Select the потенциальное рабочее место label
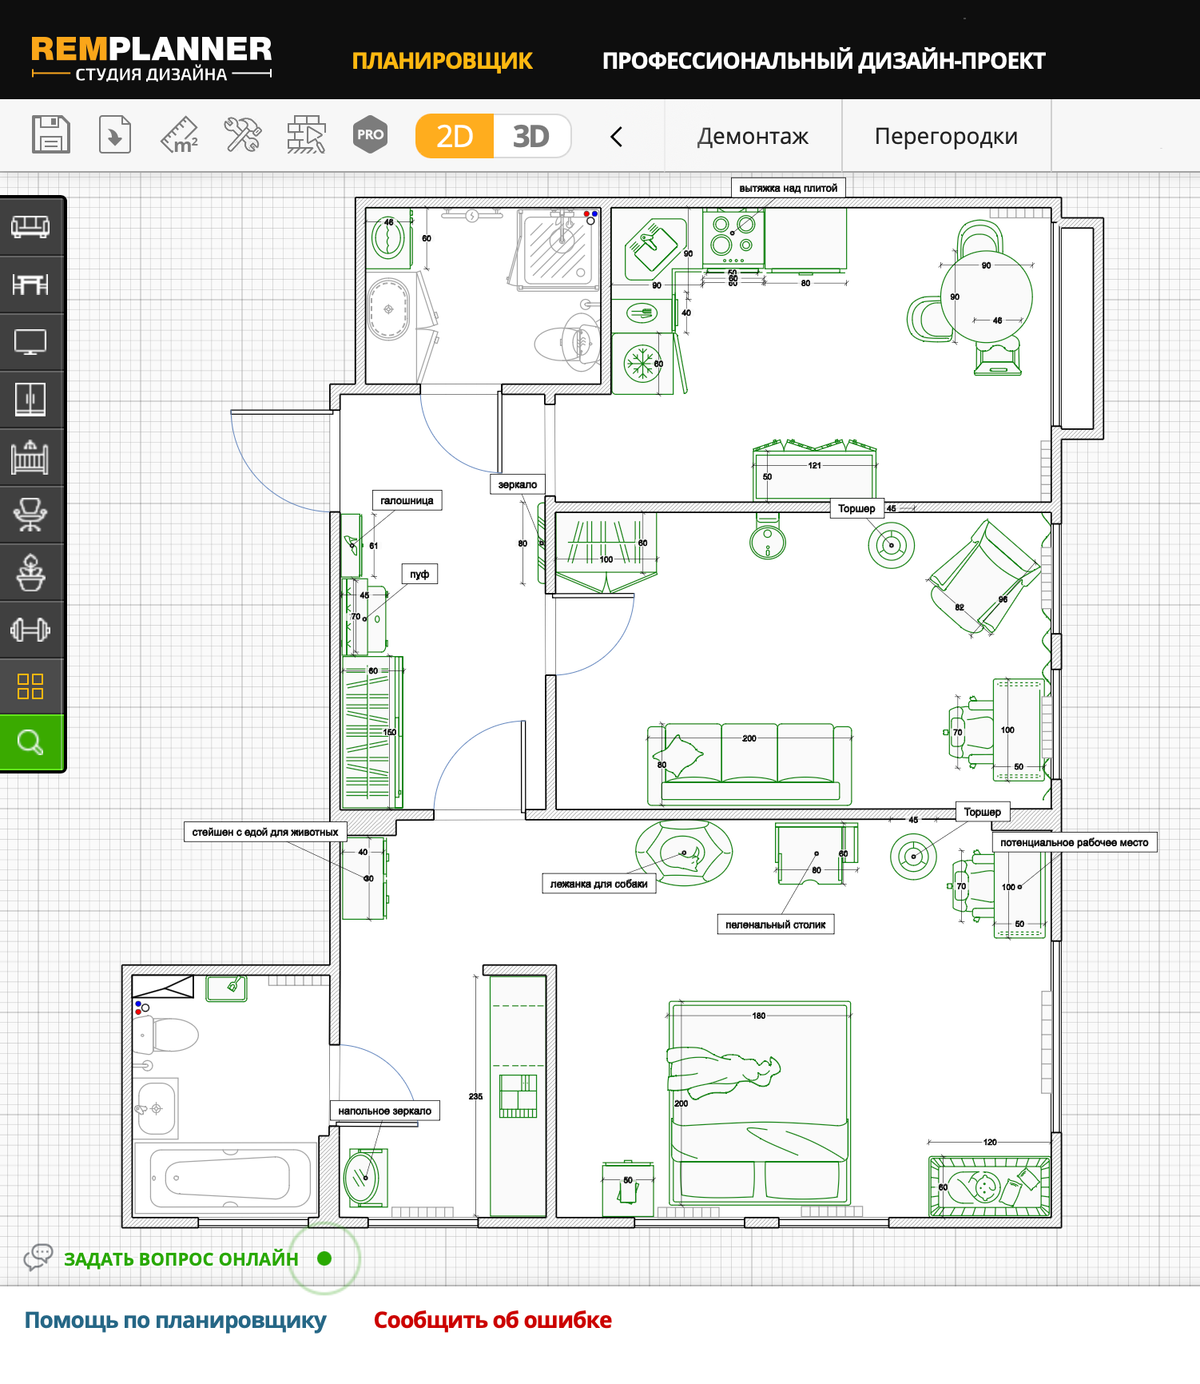 point(1074,842)
